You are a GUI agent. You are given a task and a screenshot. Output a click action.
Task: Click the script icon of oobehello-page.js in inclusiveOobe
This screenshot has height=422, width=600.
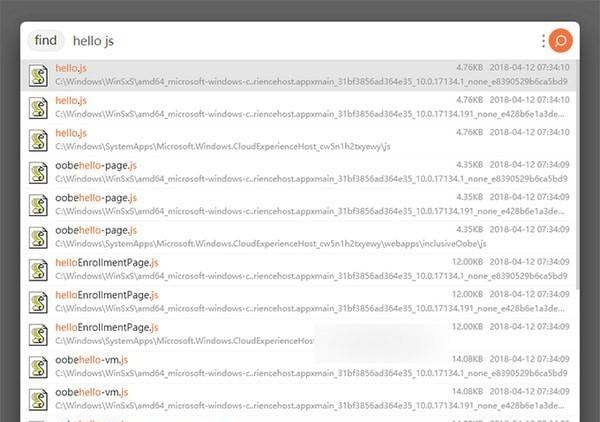39,238
